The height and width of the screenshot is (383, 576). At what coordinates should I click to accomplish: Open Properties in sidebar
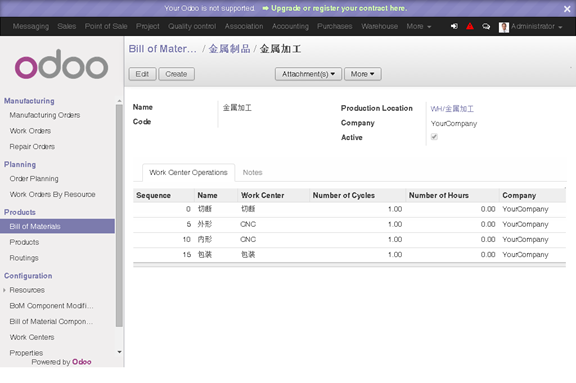point(26,353)
